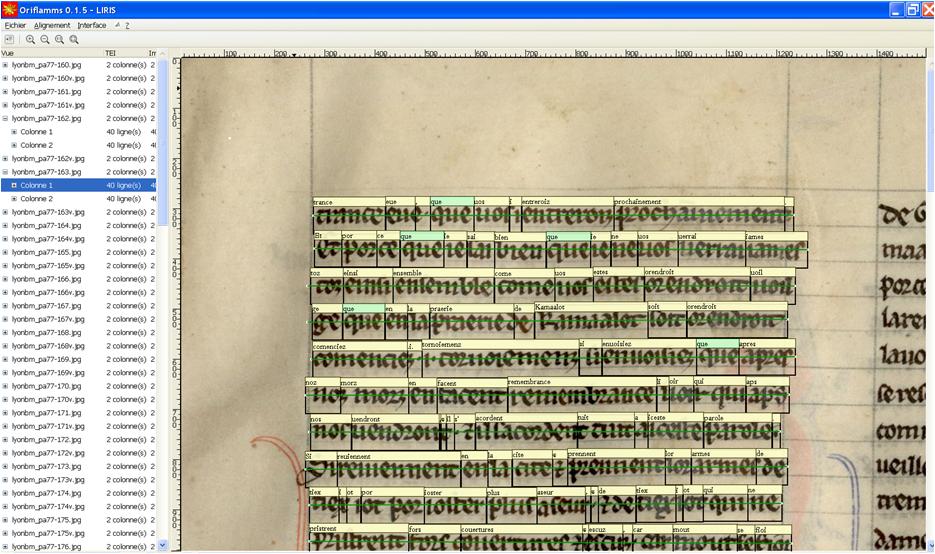This screenshot has width=935, height=554.
Task: Select lyonbm_pa77-161v.jpg in the view list
Action: tap(48, 105)
